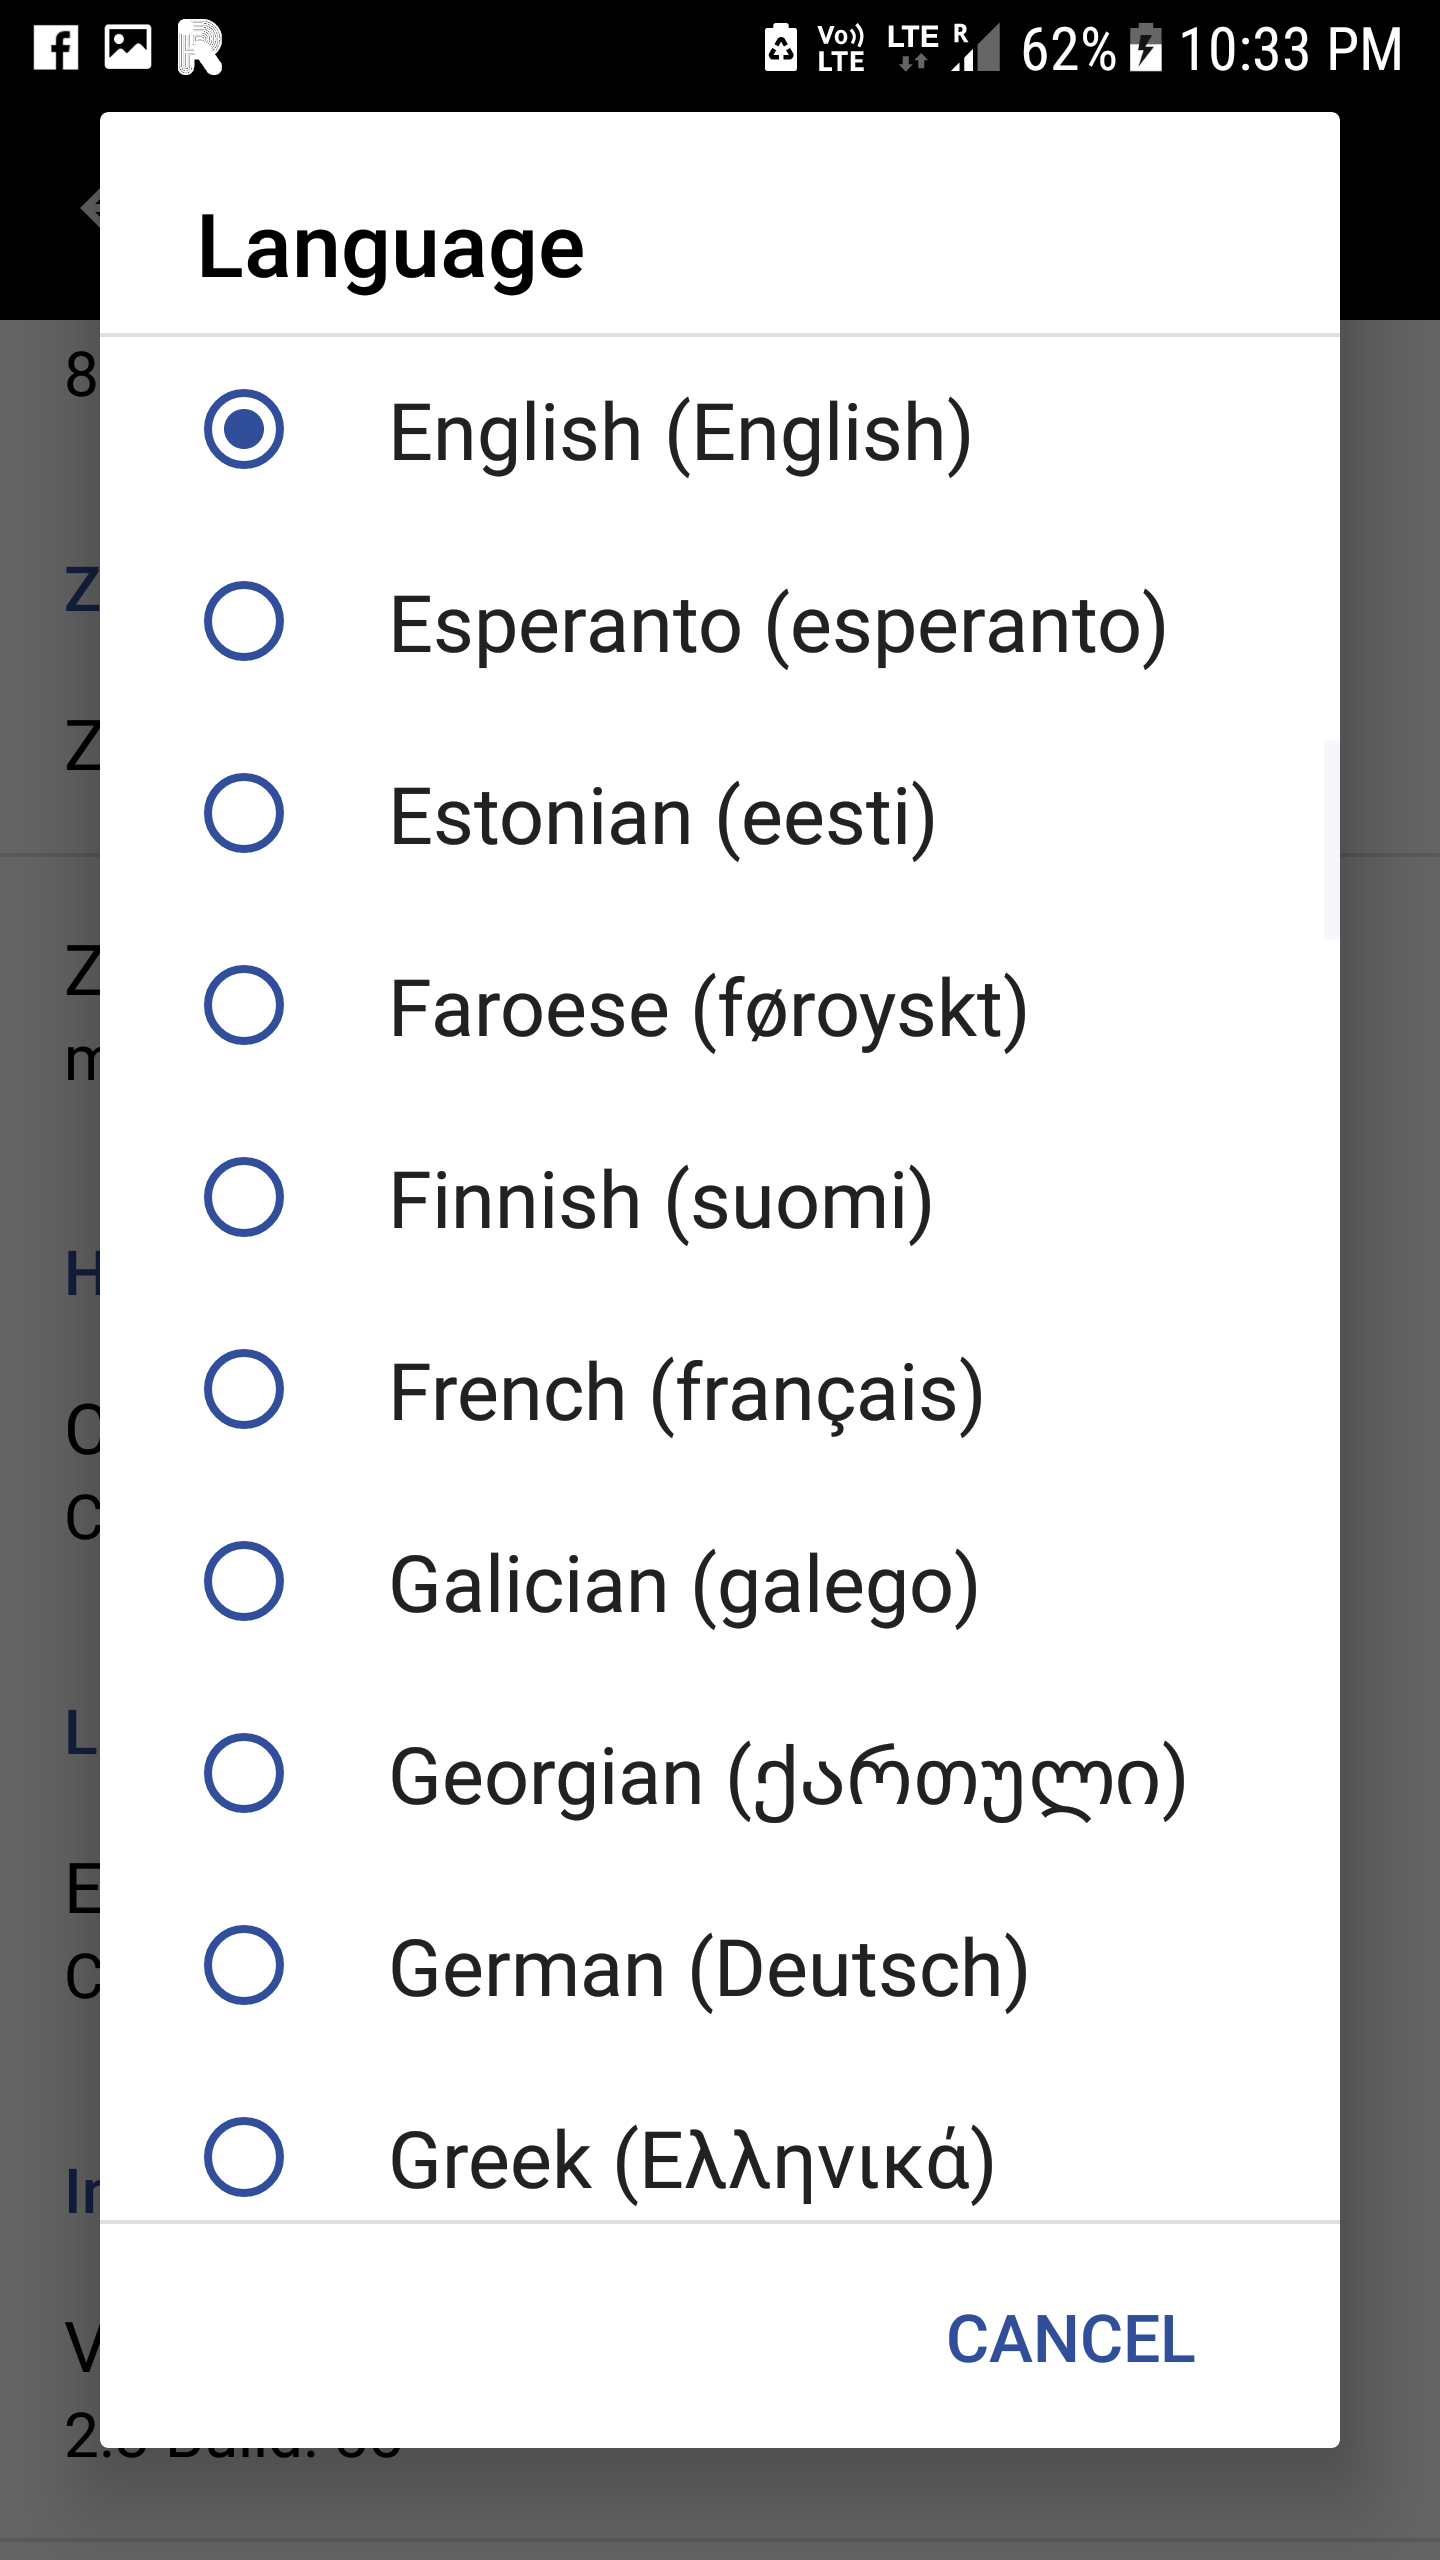Viewport: 1440px width, 2560px height.
Task: Dismiss the dialog with CANCEL
Action: (1071, 2340)
